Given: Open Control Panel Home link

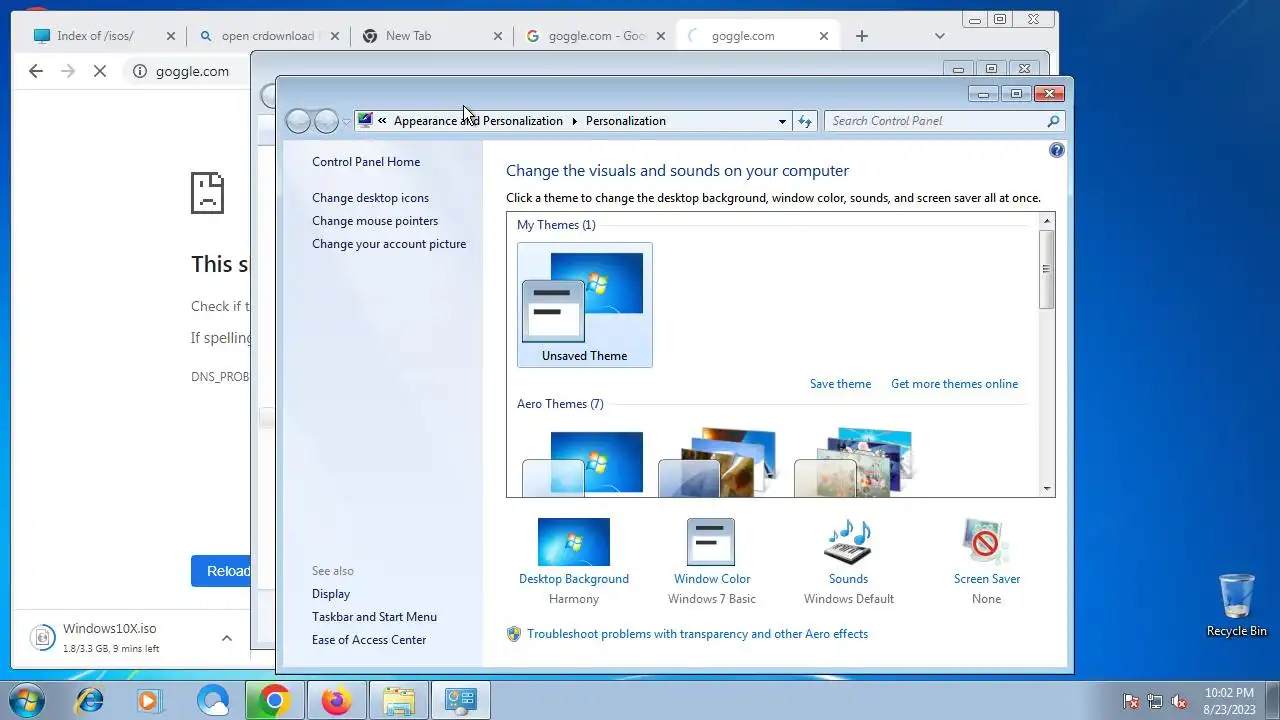Looking at the screenshot, I should click(x=366, y=162).
